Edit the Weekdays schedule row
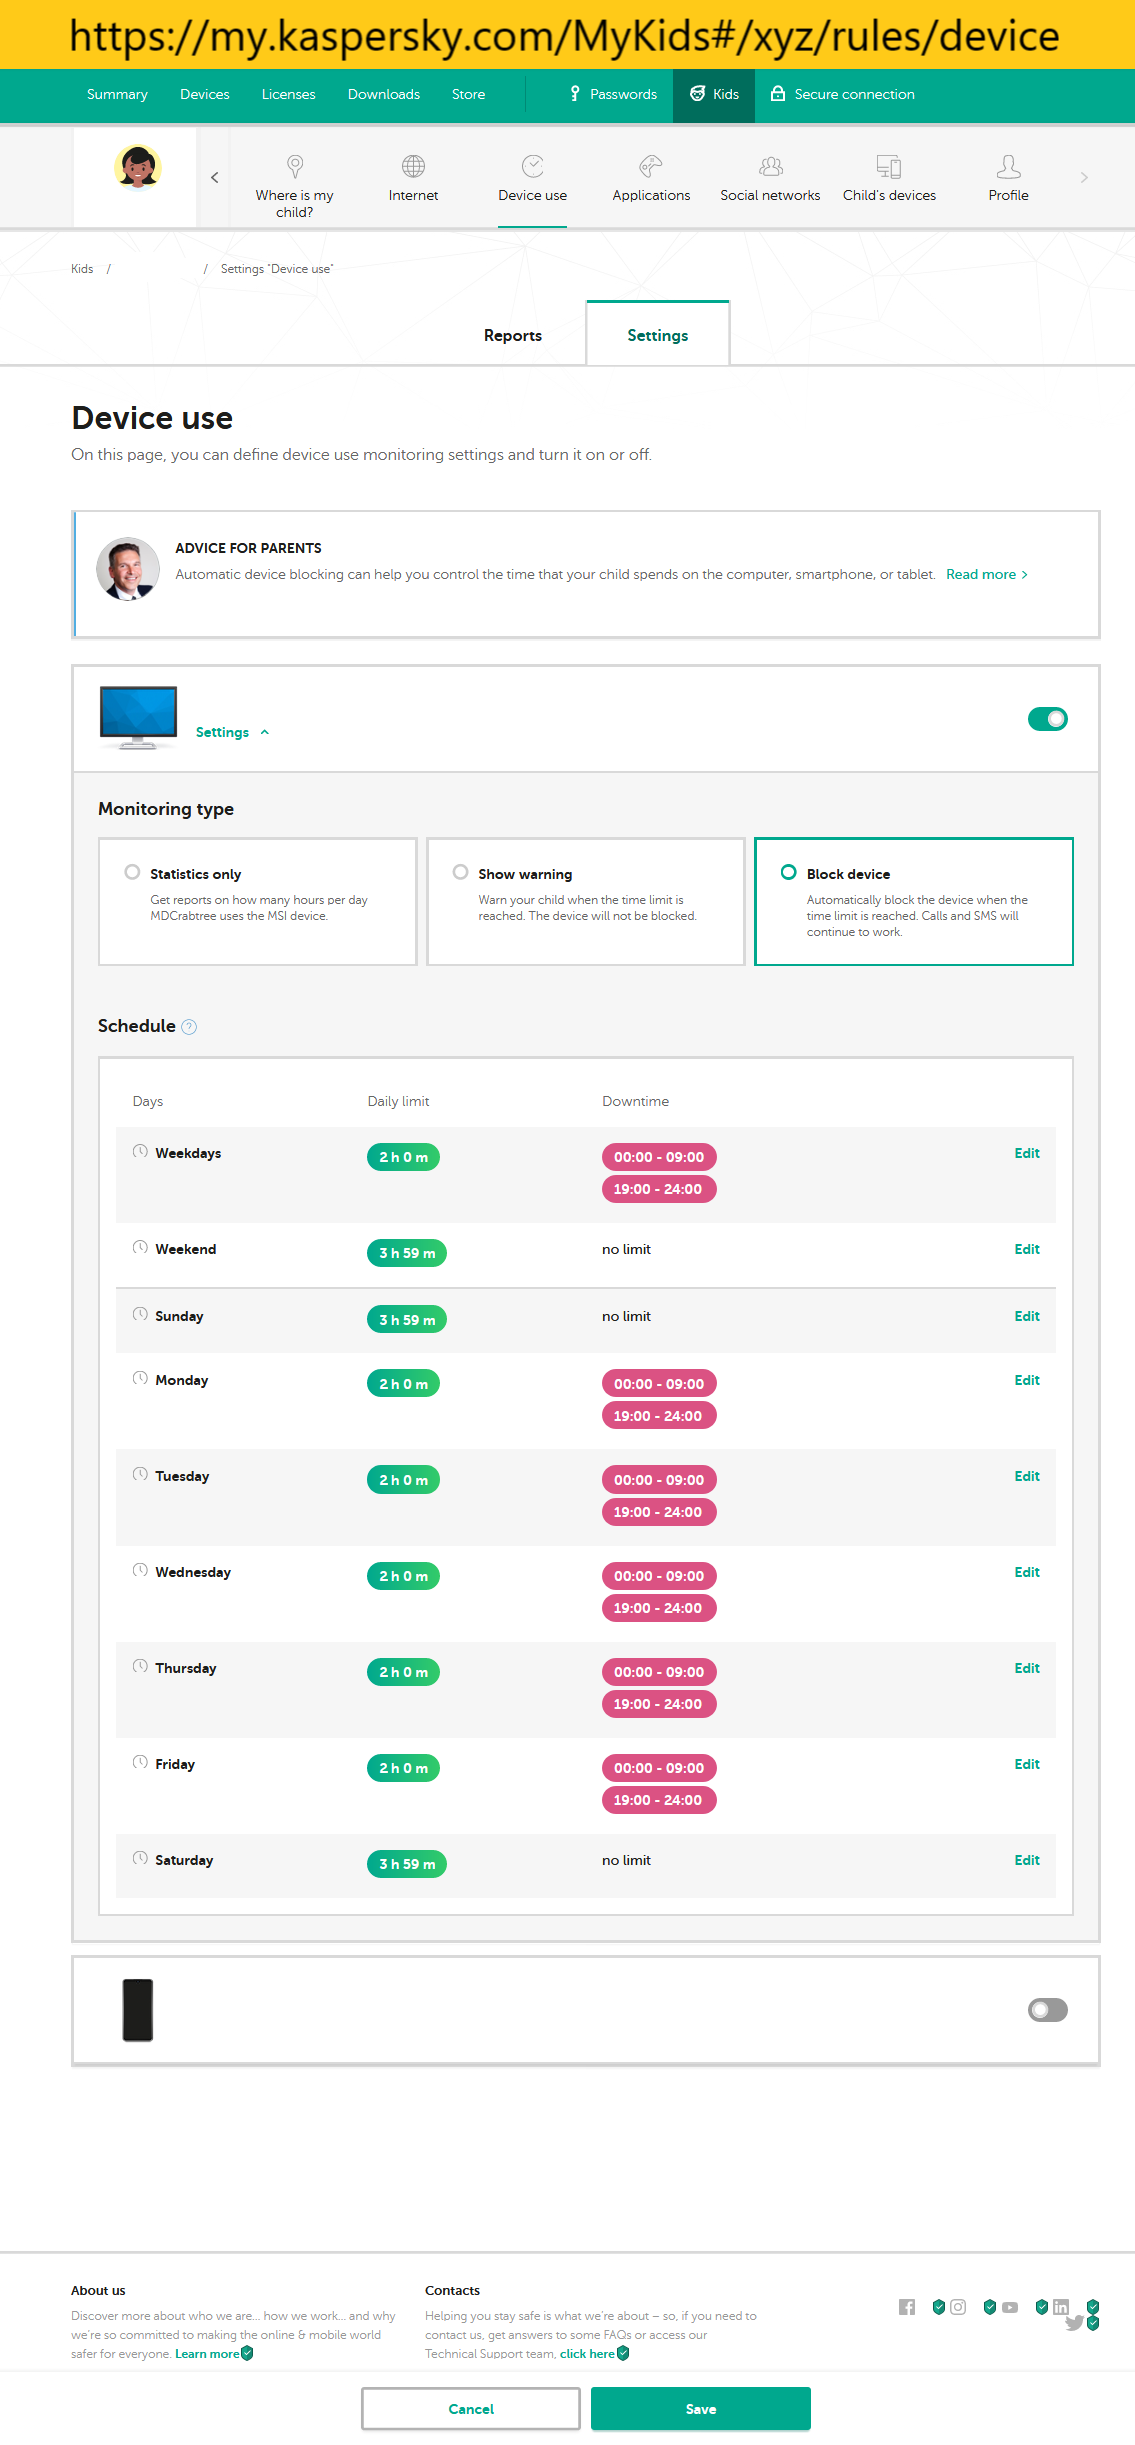This screenshot has height=2445, width=1135. (x=1027, y=1153)
